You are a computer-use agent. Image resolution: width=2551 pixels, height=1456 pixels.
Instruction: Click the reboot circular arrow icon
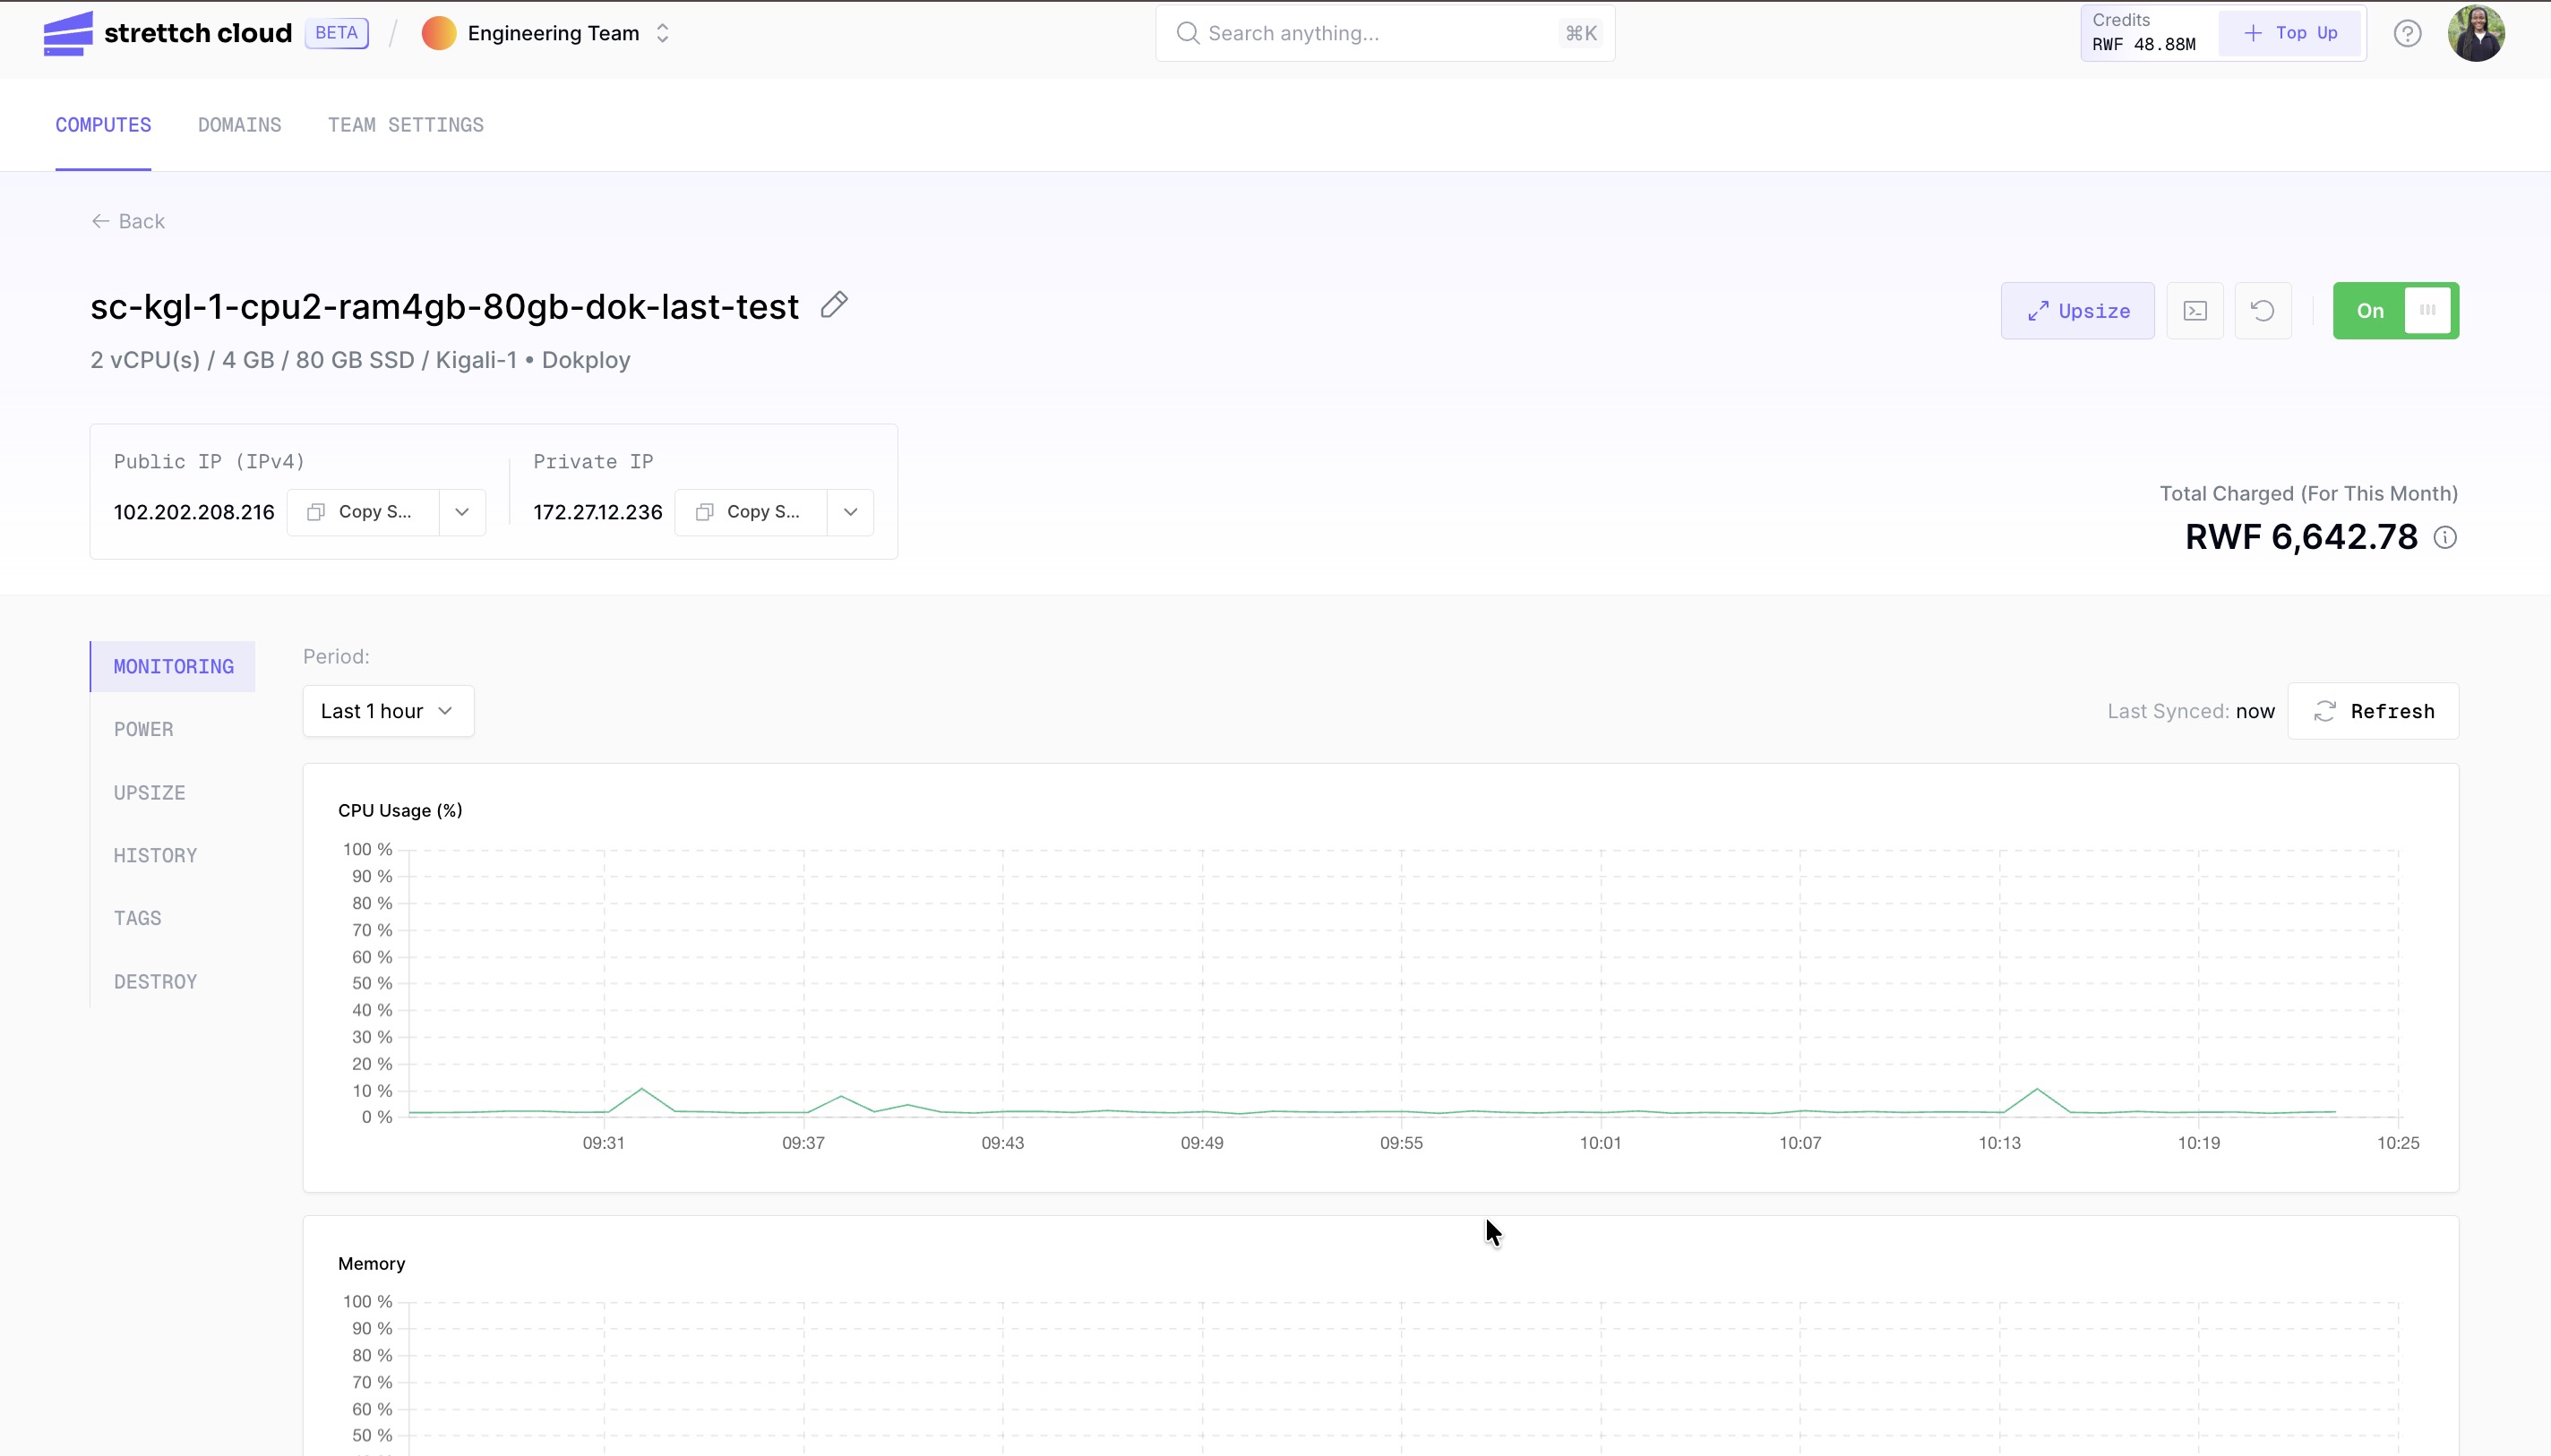2263,311
